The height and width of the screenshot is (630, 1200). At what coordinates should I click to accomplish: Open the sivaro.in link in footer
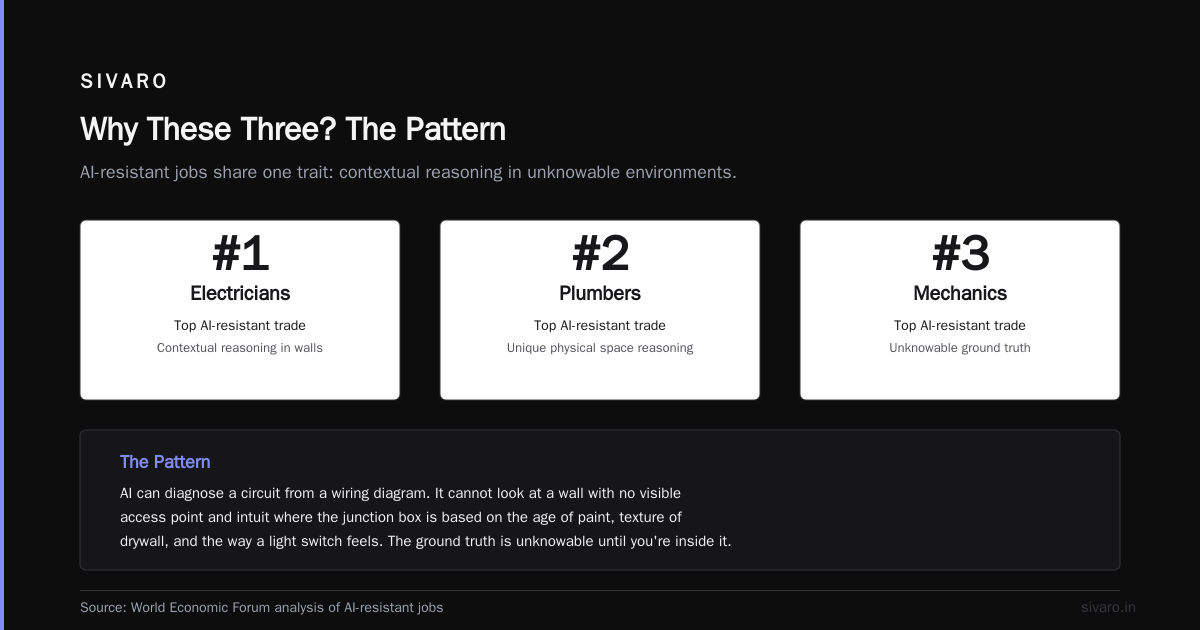click(1108, 607)
